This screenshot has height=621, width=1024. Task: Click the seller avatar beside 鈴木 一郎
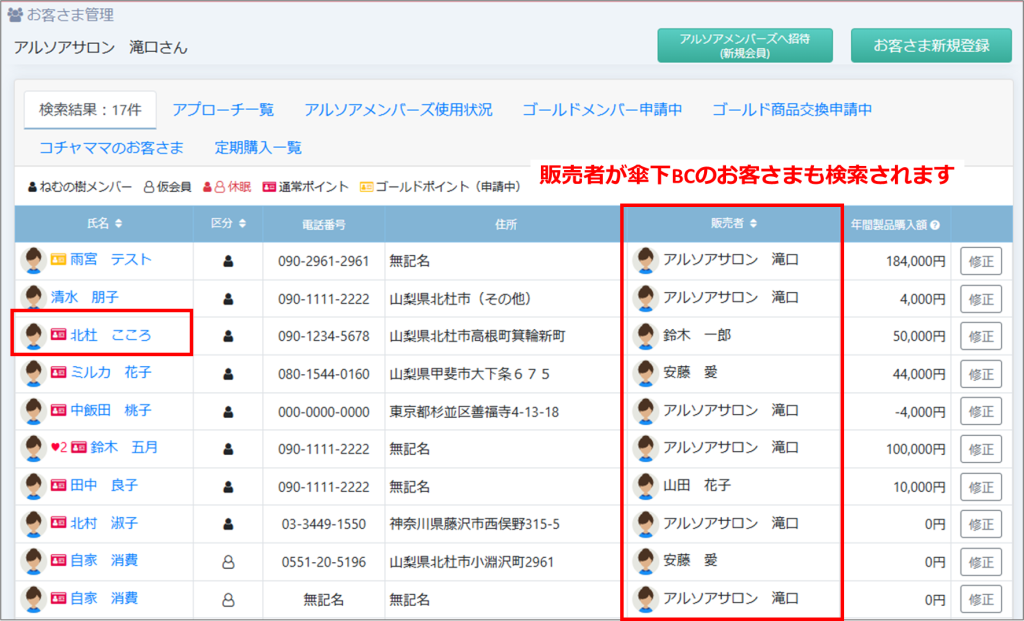[646, 335]
